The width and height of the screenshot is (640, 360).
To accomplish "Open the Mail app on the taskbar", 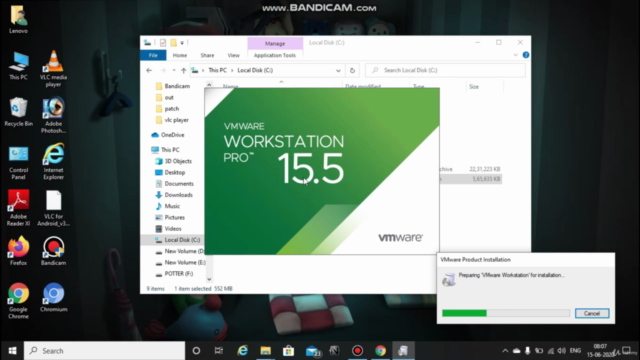I will (x=312, y=351).
